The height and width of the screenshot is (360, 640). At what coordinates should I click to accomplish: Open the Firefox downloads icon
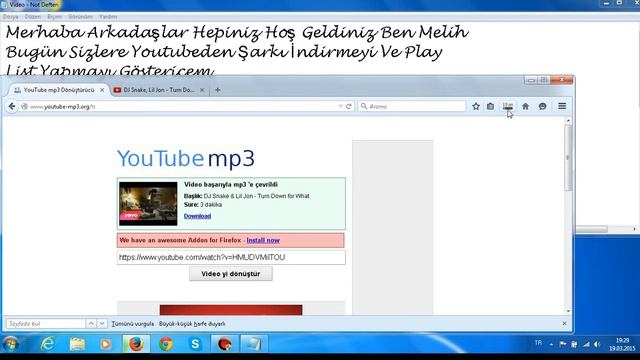tap(508, 107)
